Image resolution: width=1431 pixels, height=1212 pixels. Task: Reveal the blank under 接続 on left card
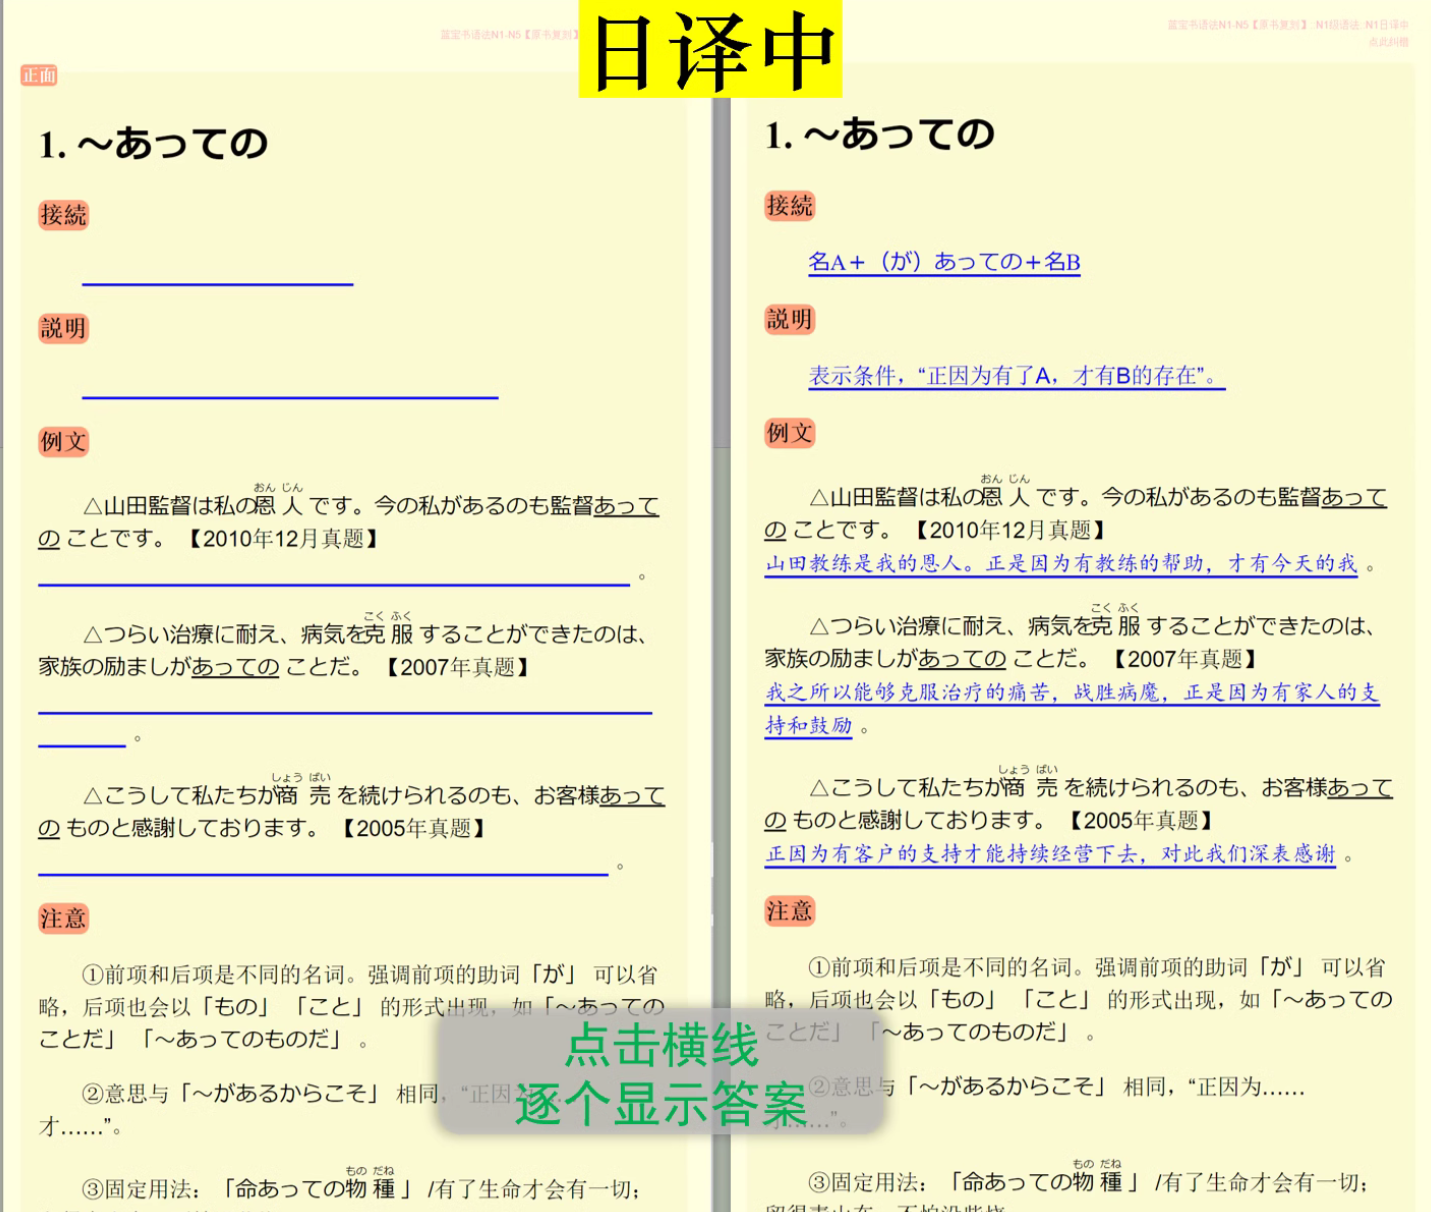[x=218, y=283]
